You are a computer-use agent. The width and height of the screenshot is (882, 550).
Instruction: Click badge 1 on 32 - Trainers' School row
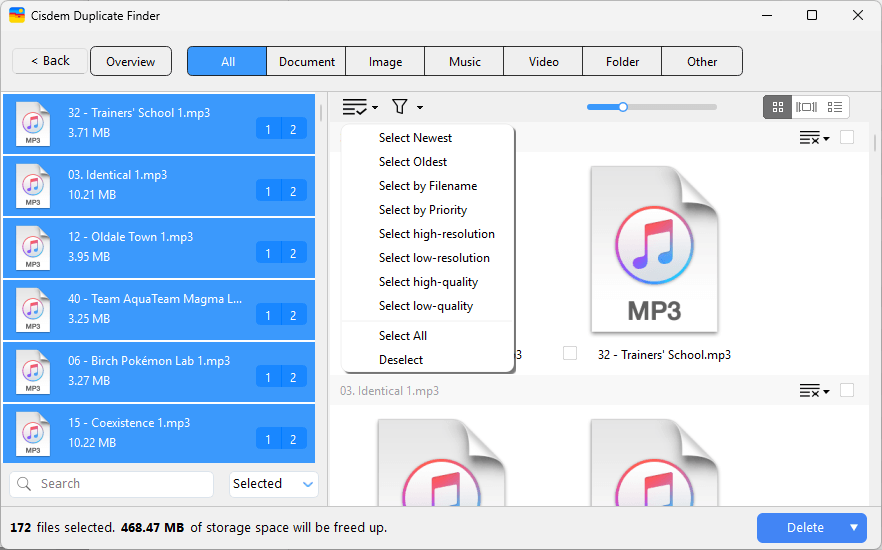[268, 129]
